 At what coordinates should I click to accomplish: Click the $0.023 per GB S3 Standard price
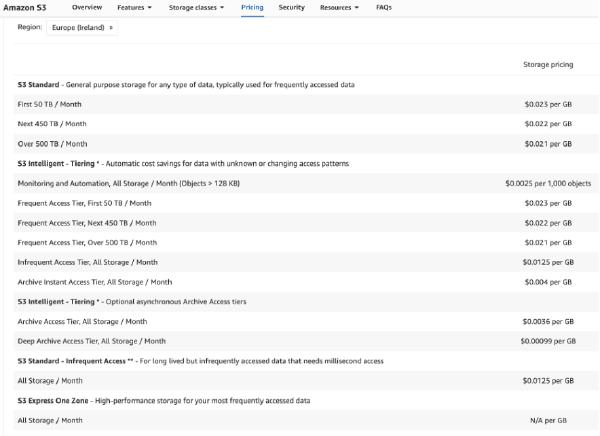pos(548,104)
